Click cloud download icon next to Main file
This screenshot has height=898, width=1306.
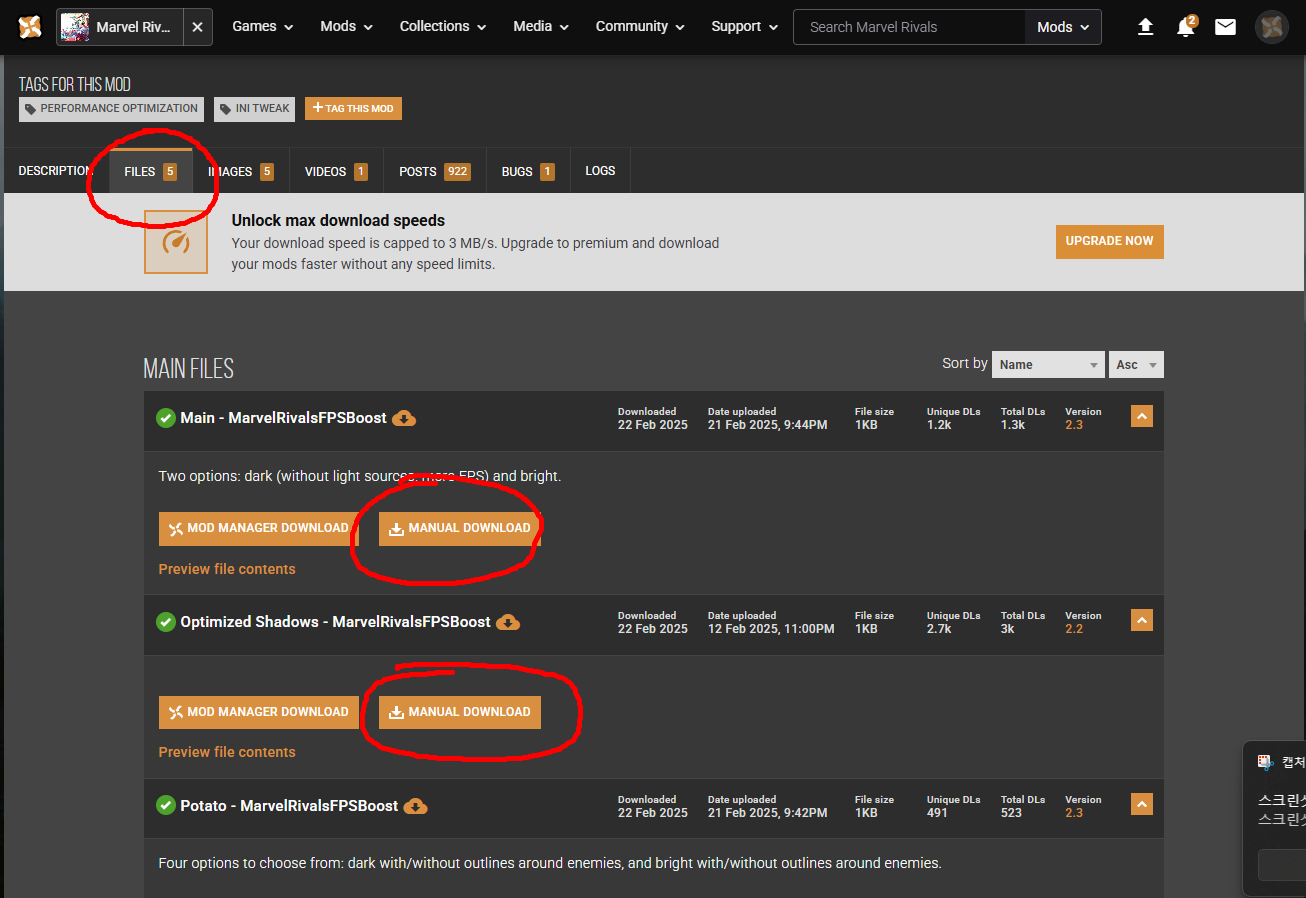[x=404, y=418]
